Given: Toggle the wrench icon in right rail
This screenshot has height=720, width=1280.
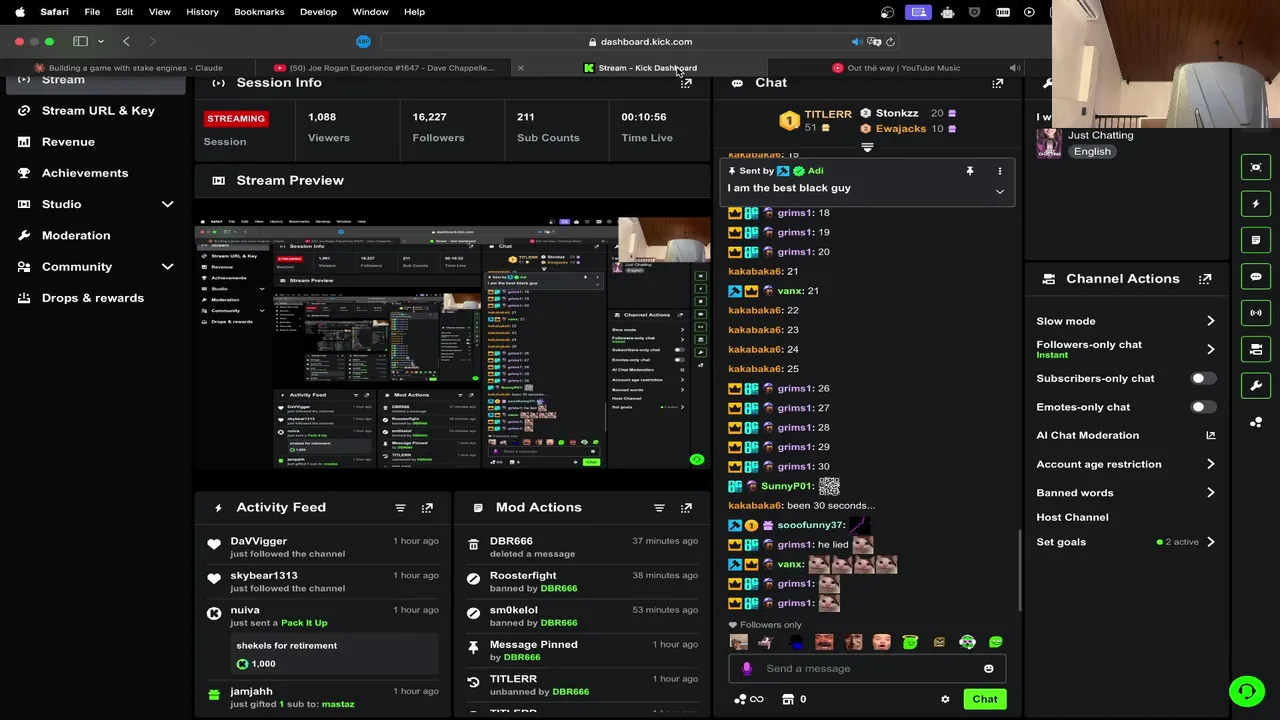Looking at the screenshot, I should (1256, 386).
